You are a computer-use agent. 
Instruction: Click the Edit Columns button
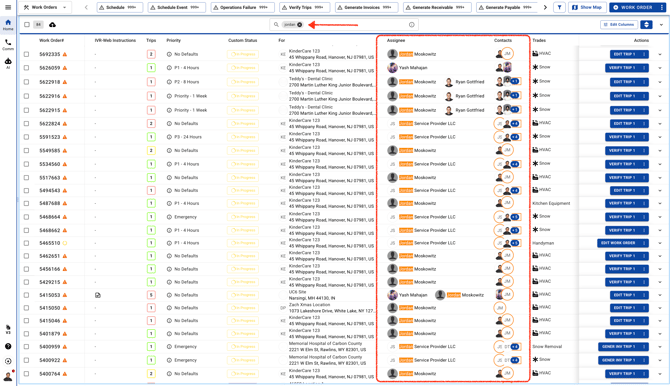(619, 25)
